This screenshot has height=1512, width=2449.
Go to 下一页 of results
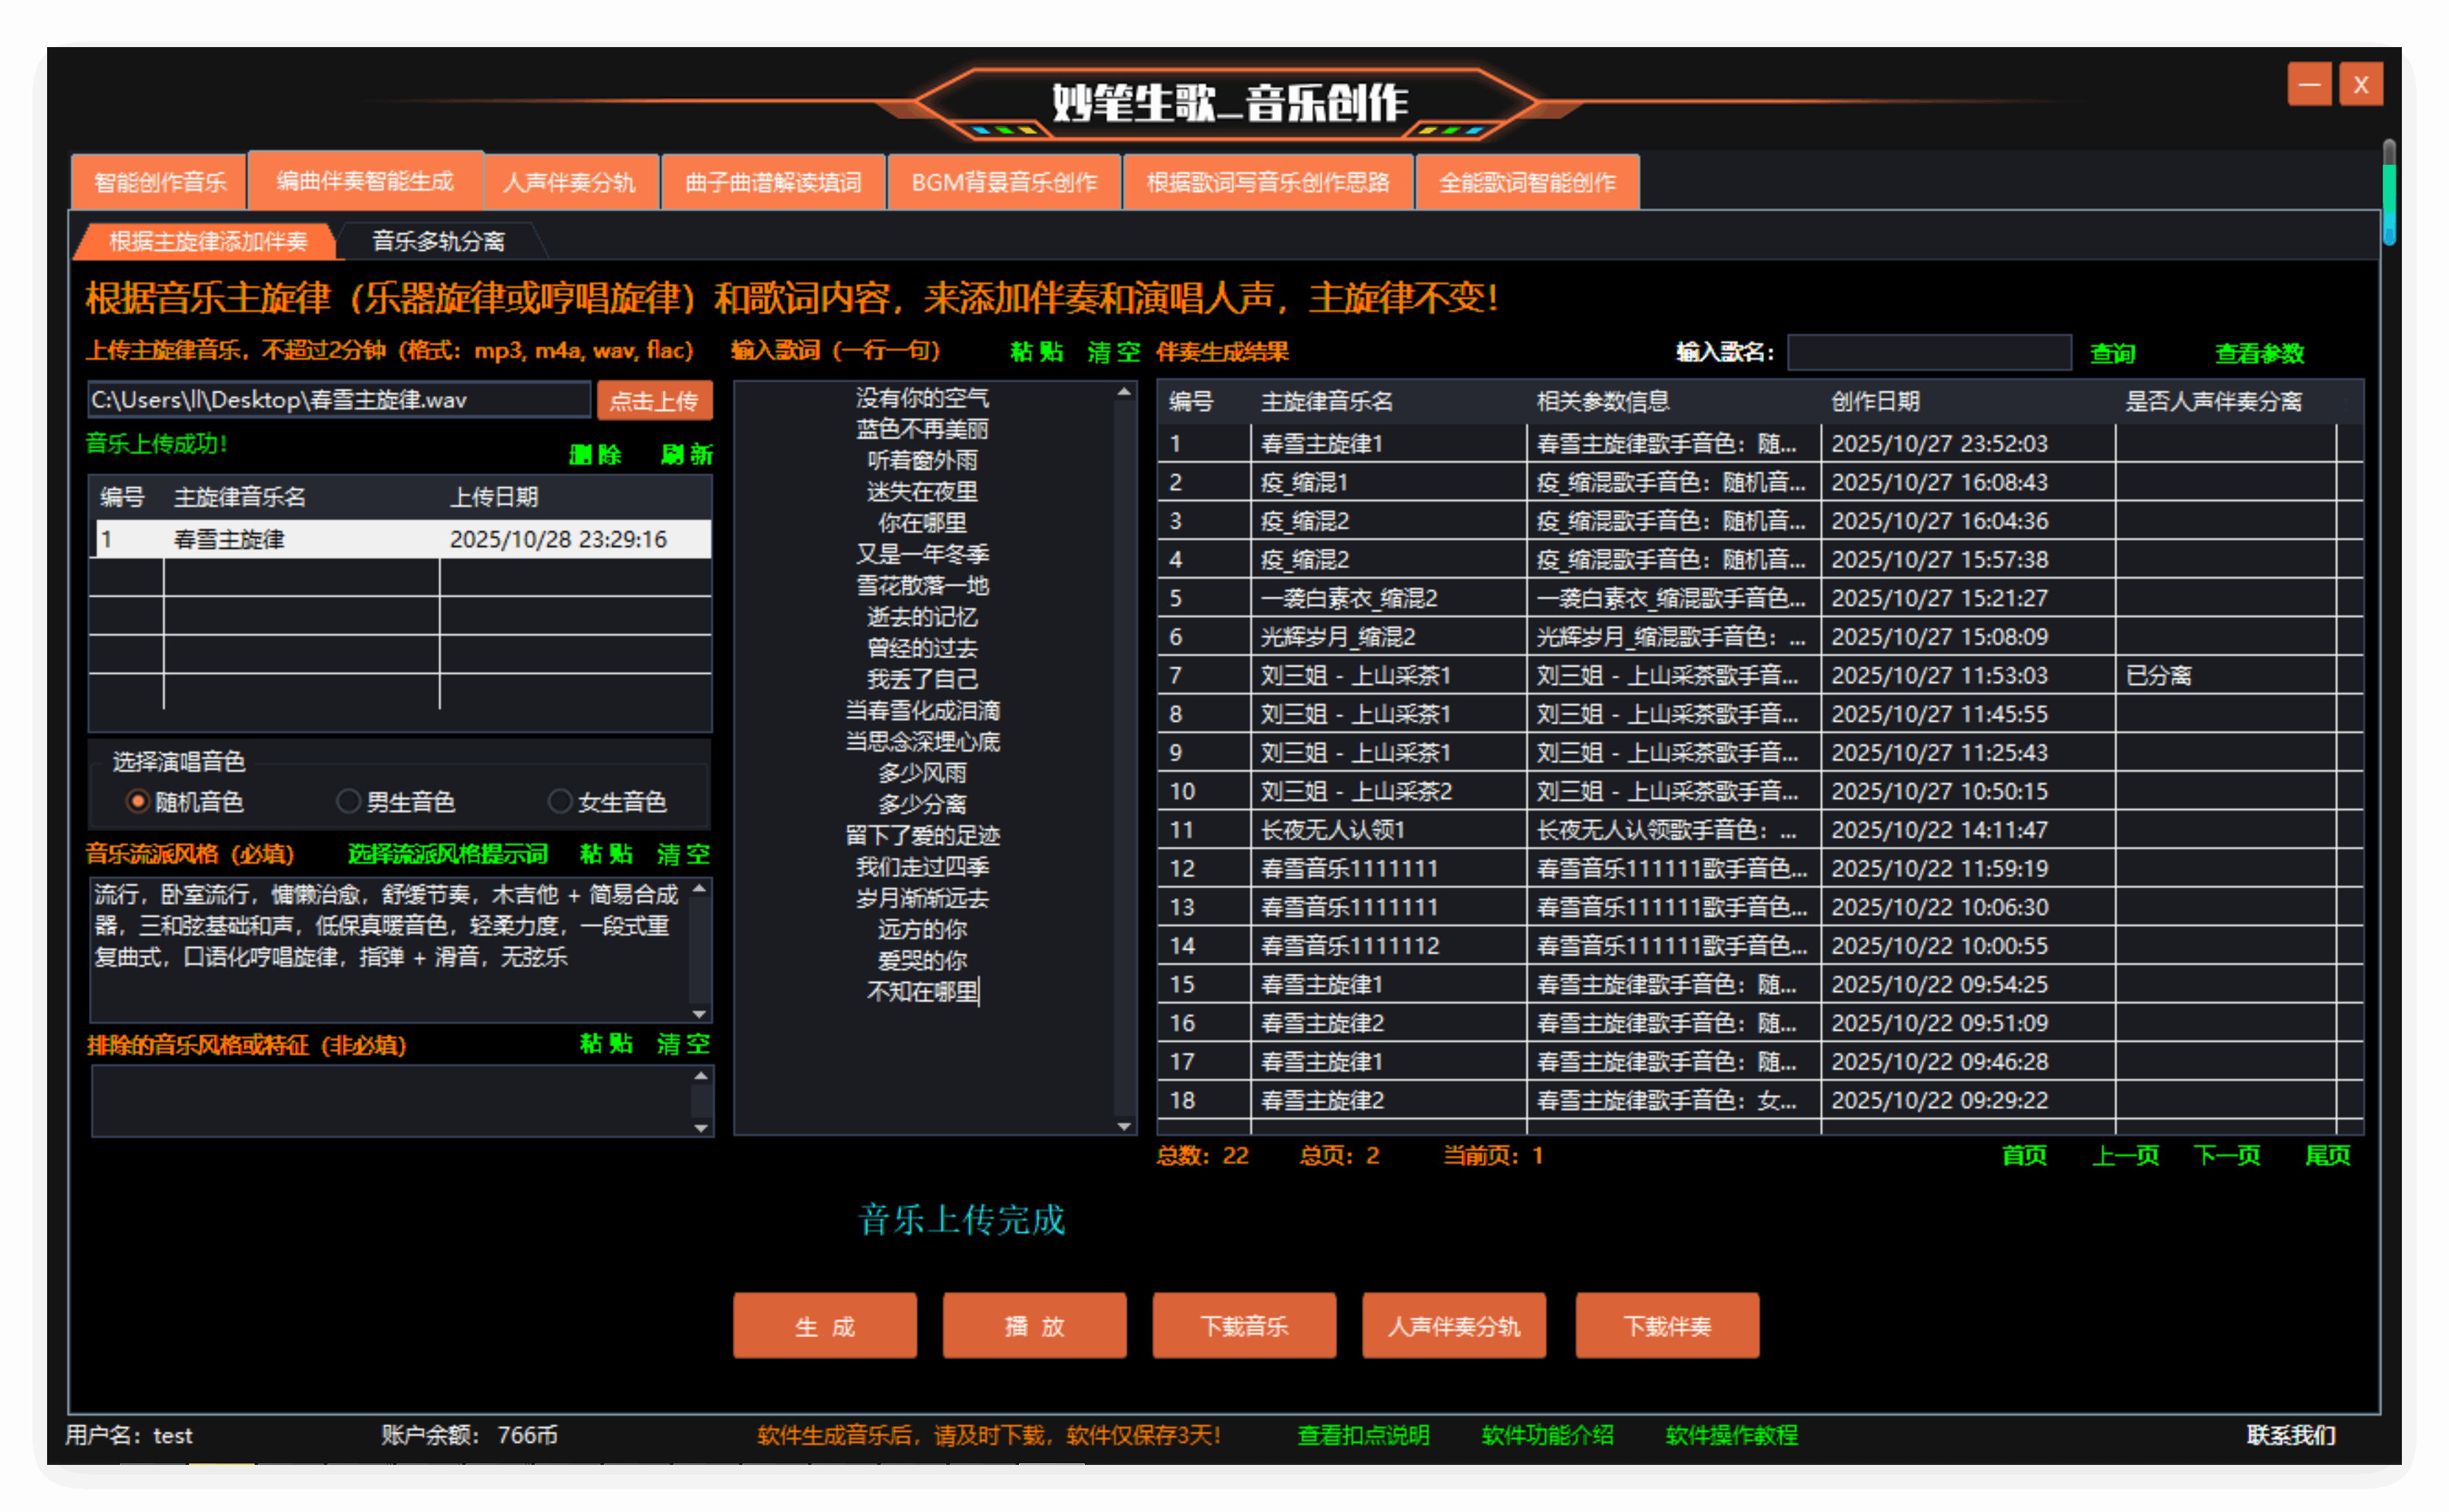click(2225, 1156)
